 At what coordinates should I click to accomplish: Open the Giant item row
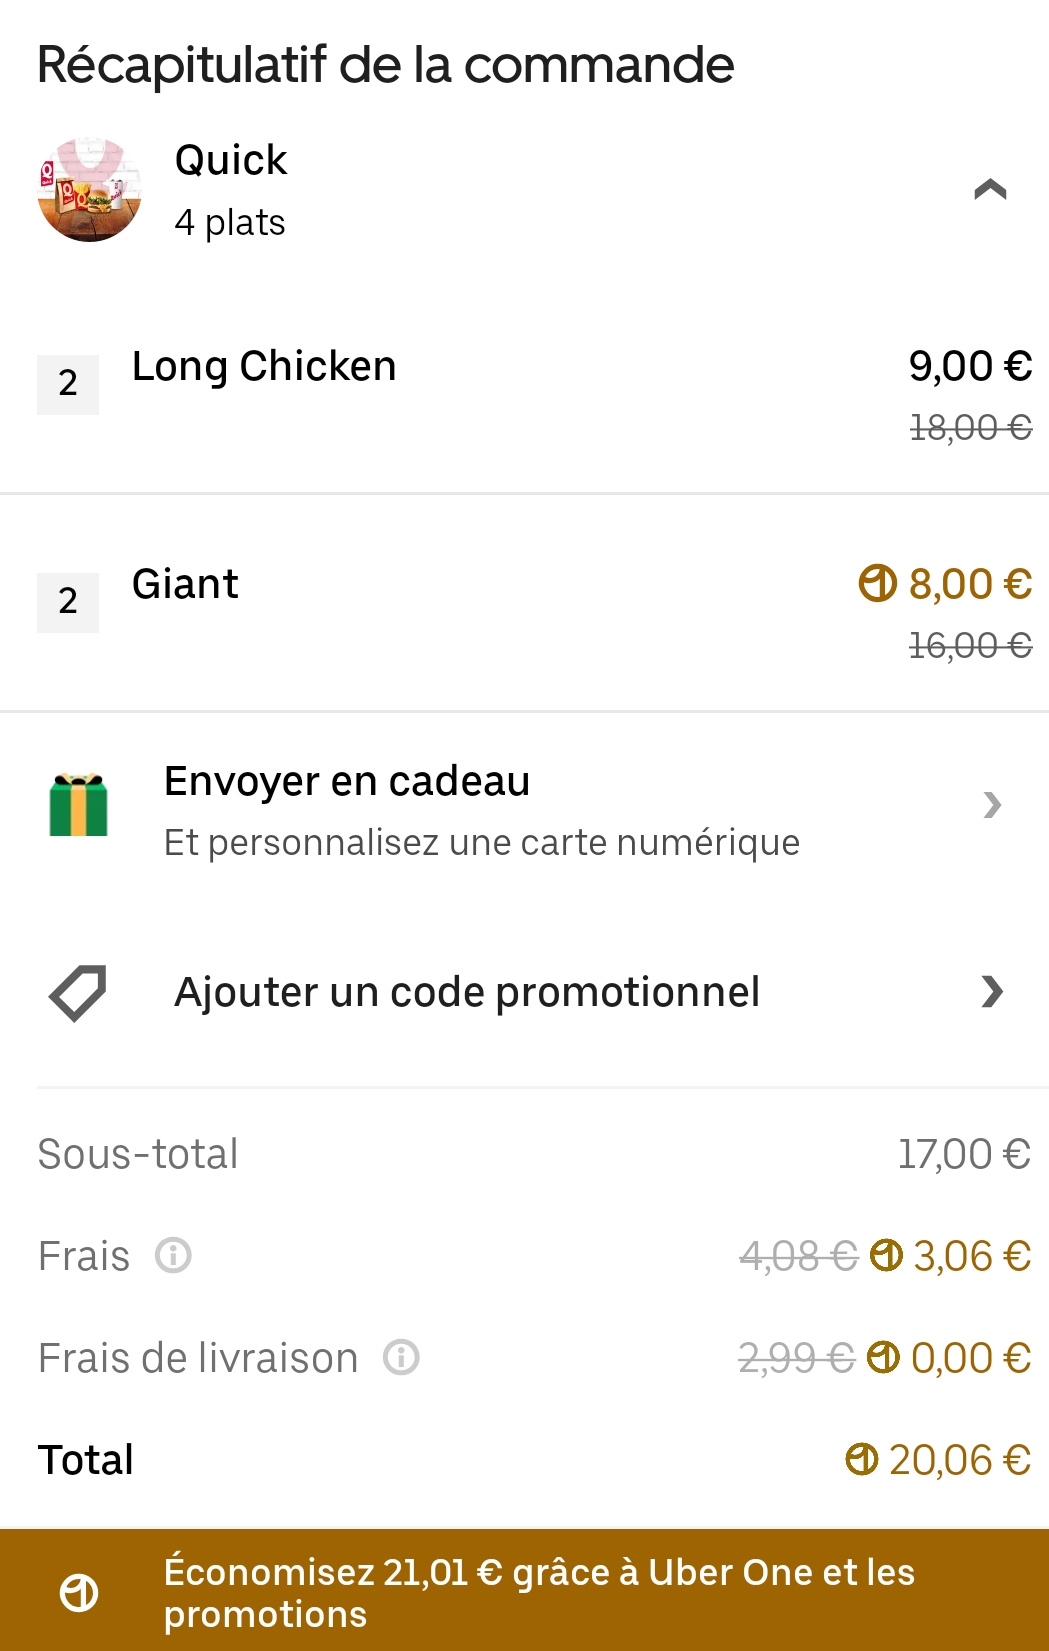click(x=186, y=584)
